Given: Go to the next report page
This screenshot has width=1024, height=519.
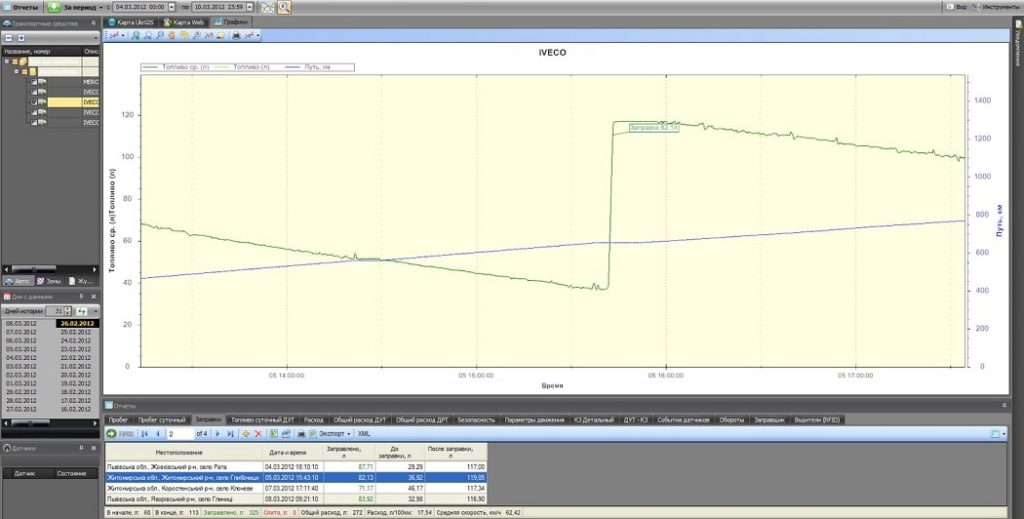Looking at the screenshot, I should point(217,433).
